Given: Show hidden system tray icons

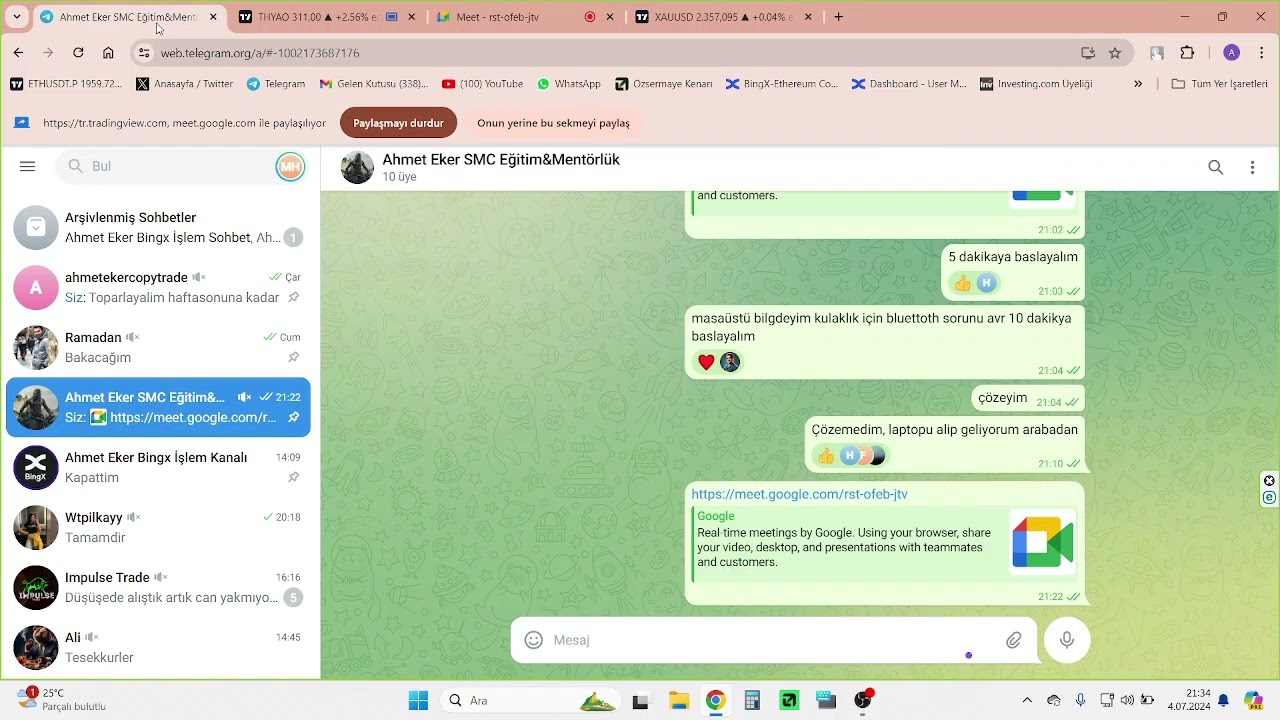Looking at the screenshot, I should pos(1026,700).
